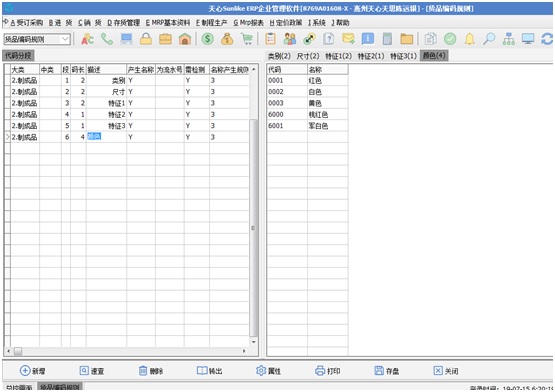Click the 速查 button
Viewport: 555px width, 392px height.
pos(92,371)
